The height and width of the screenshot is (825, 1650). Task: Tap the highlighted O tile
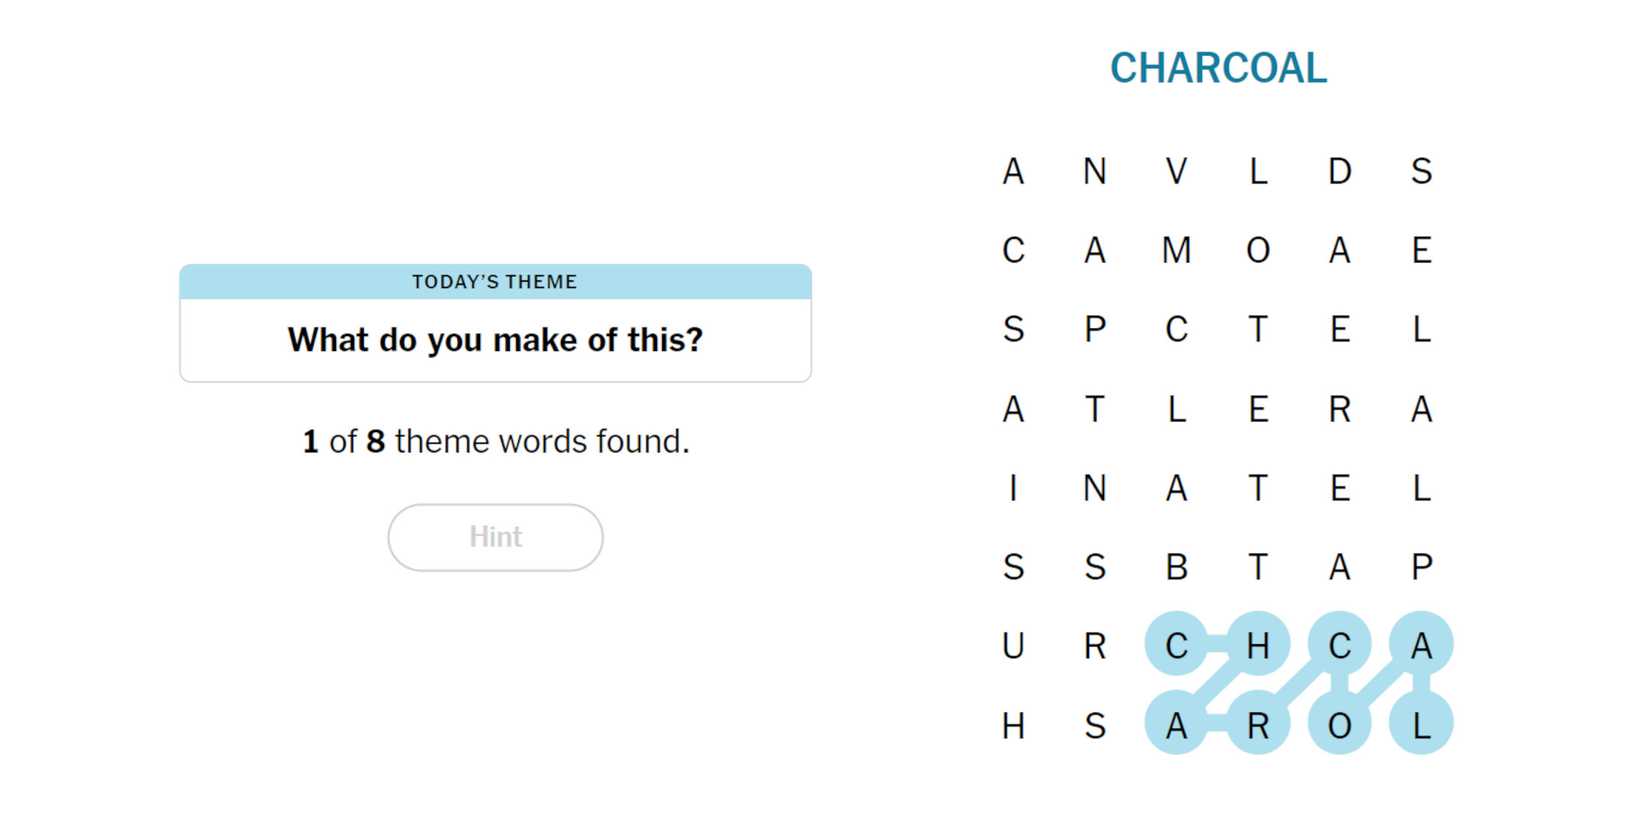click(x=1339, y=725)
